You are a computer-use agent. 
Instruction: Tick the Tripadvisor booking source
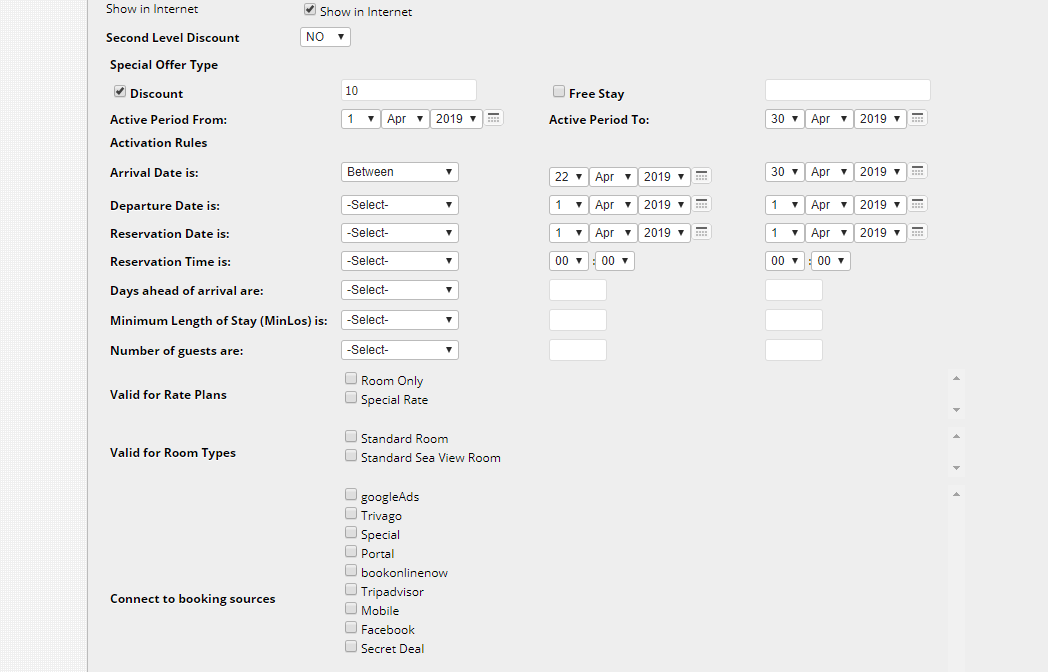click(351, 589)
